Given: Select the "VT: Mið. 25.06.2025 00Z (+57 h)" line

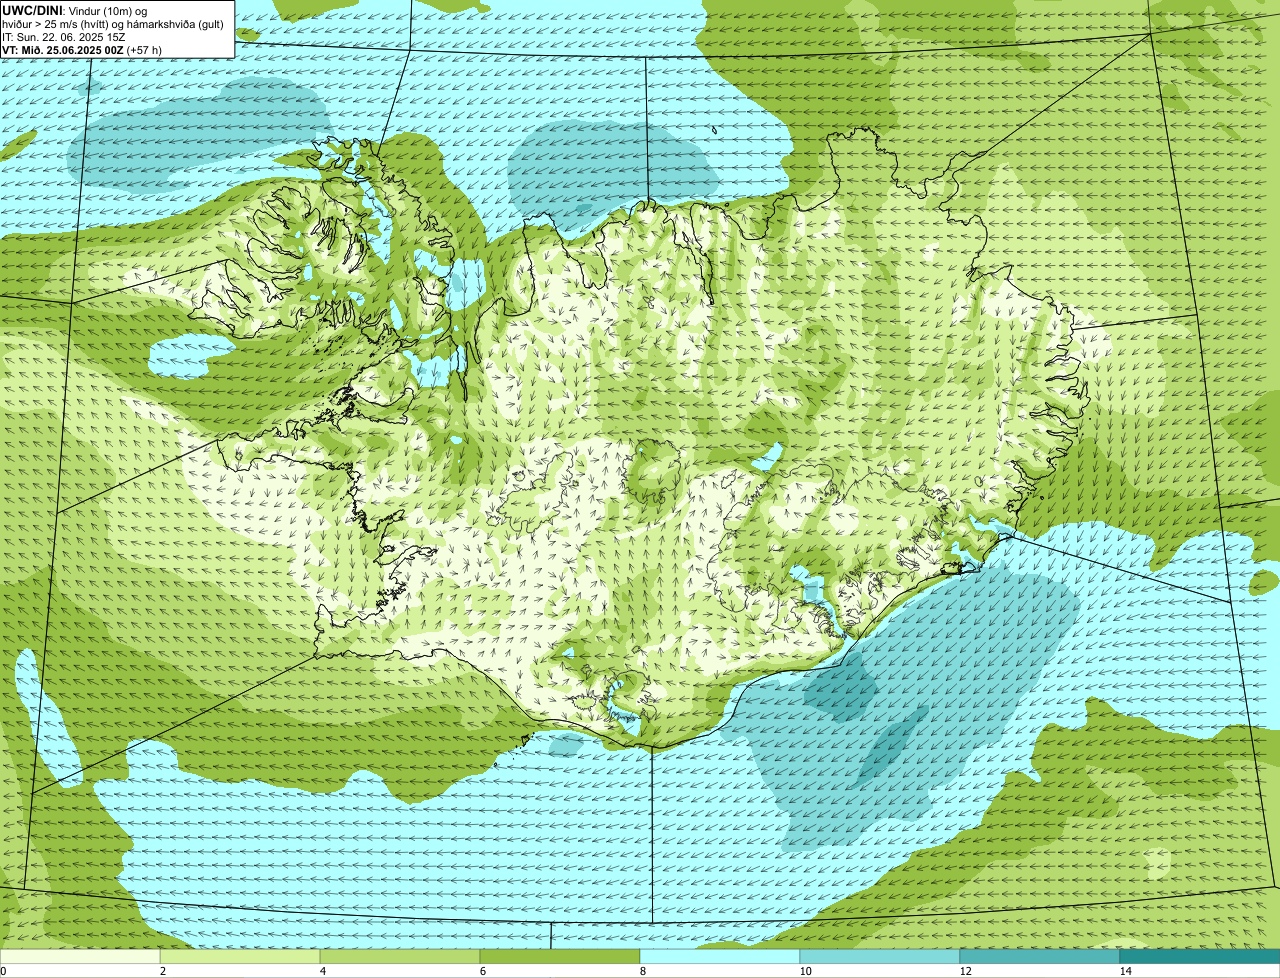Looking at the screenshot, I should tap(82, 49).
